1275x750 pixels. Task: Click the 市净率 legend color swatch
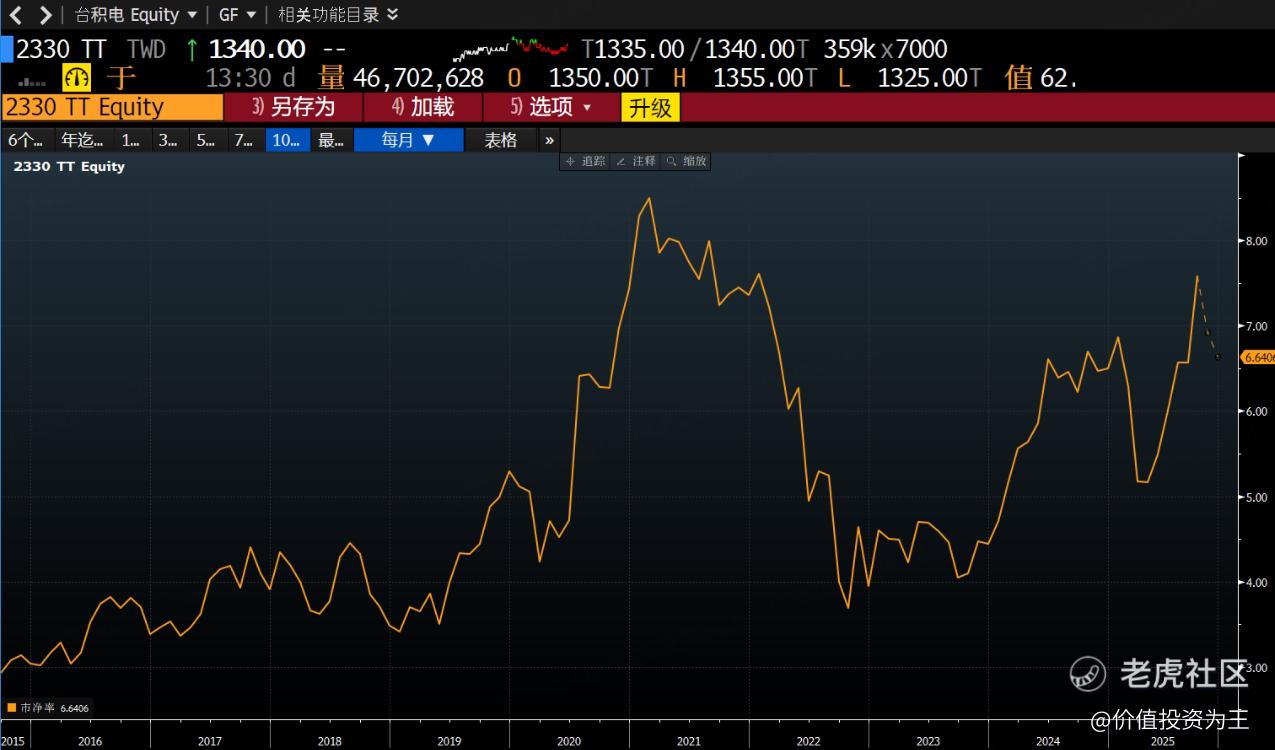point(12,708)
